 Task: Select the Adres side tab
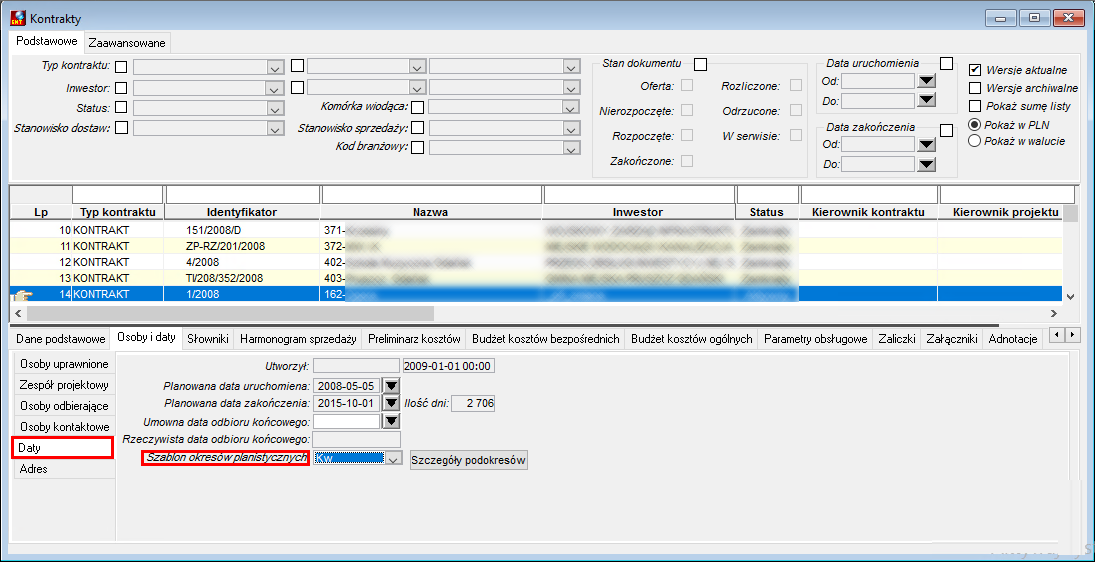[64, 468]
